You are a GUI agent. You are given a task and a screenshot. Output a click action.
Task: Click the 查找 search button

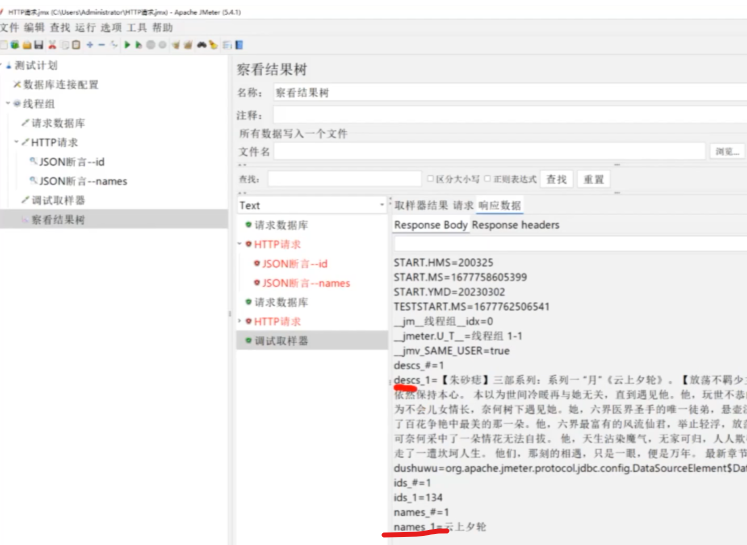[556, 180]
